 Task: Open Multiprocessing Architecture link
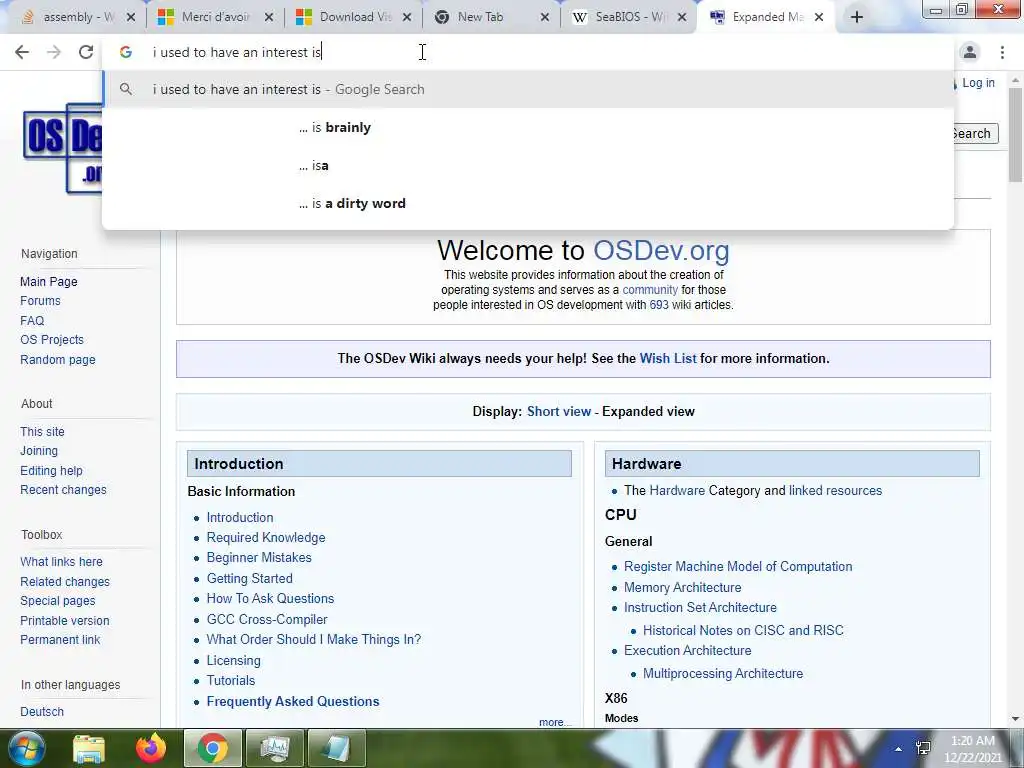tap(723, 673)
